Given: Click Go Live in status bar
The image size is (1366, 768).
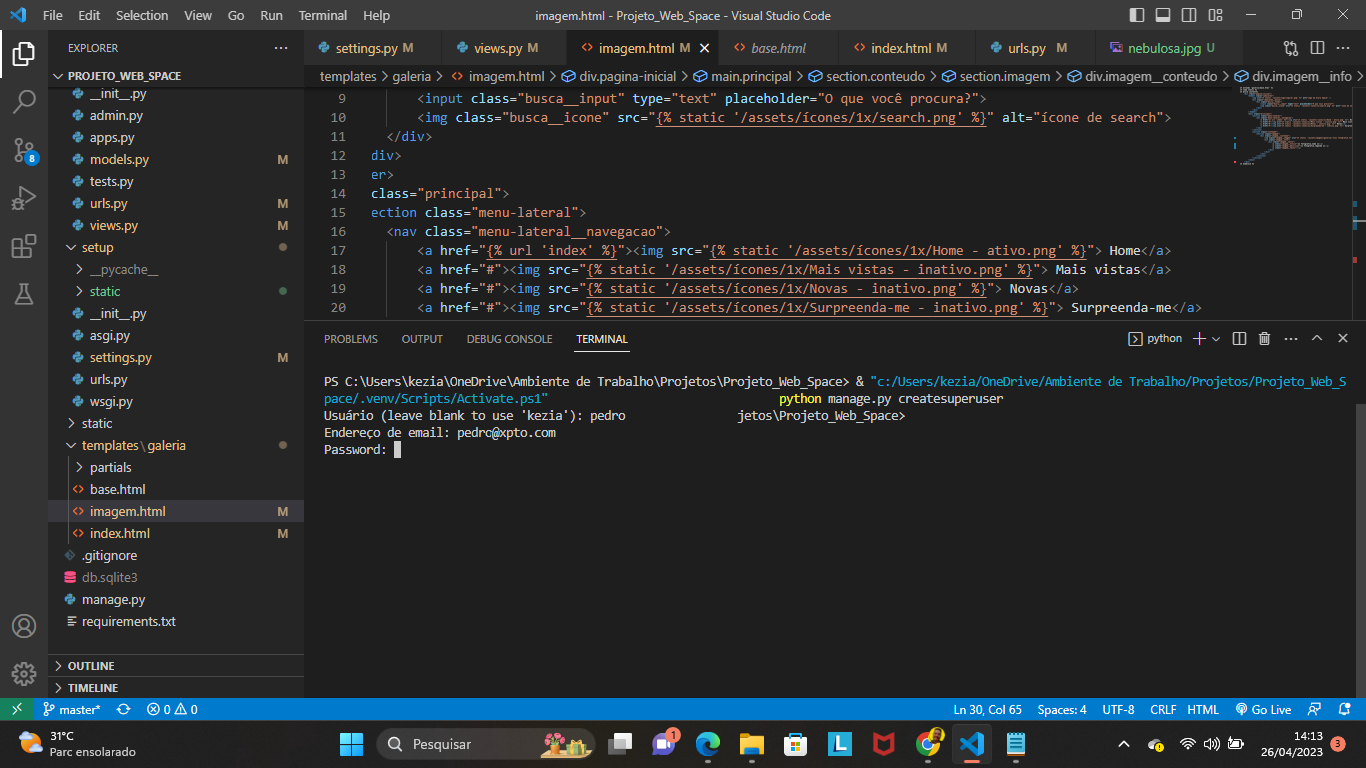Looking at the screenshot, I should pyautogui.click(x=1263, y=709).
